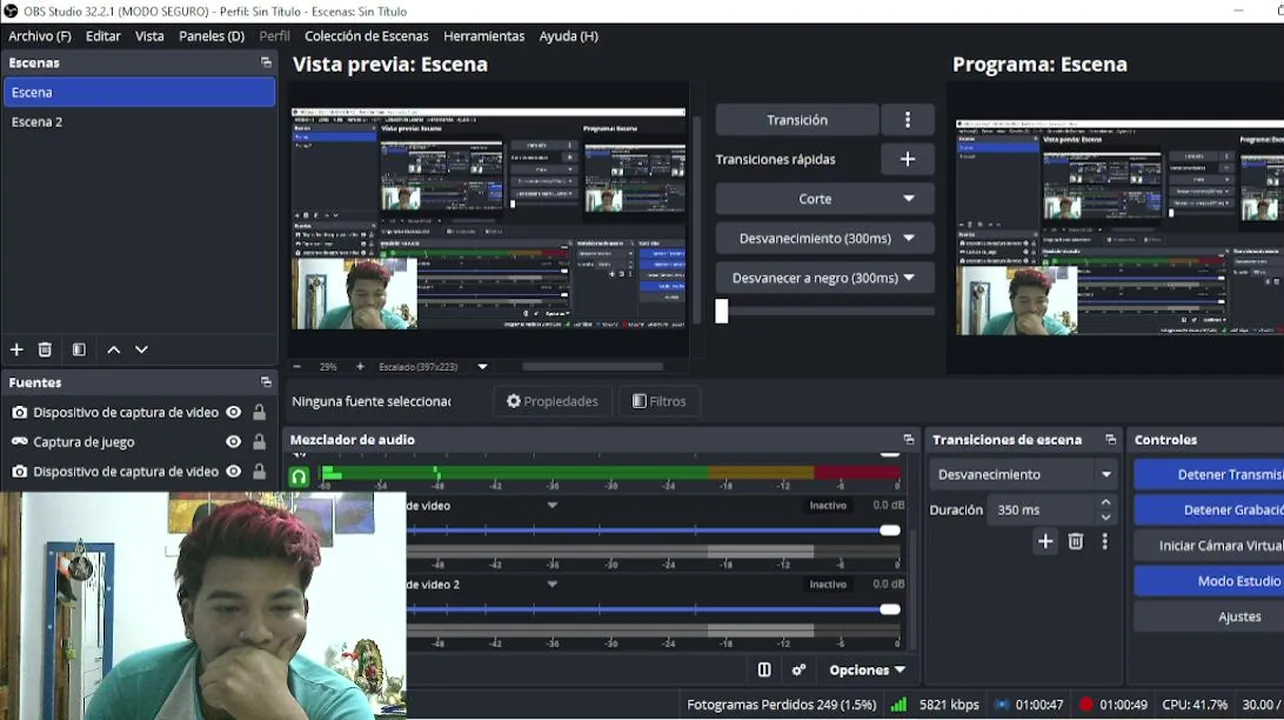Click volume slider handle above the 'de video 2' label

(x=890, y=530)
